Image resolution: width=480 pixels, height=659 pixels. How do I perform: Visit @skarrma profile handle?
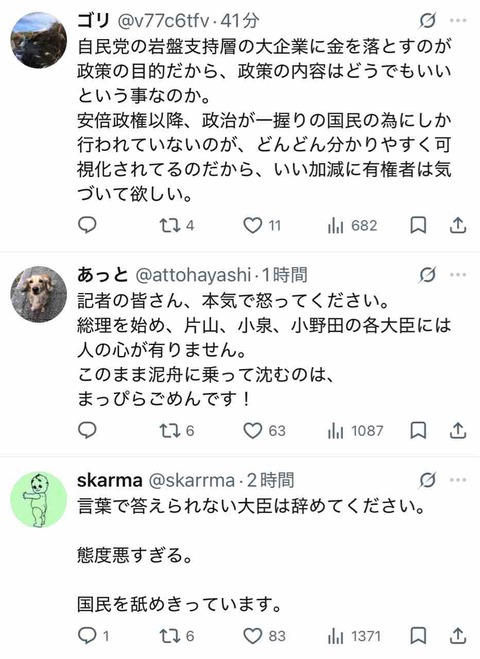192,480
